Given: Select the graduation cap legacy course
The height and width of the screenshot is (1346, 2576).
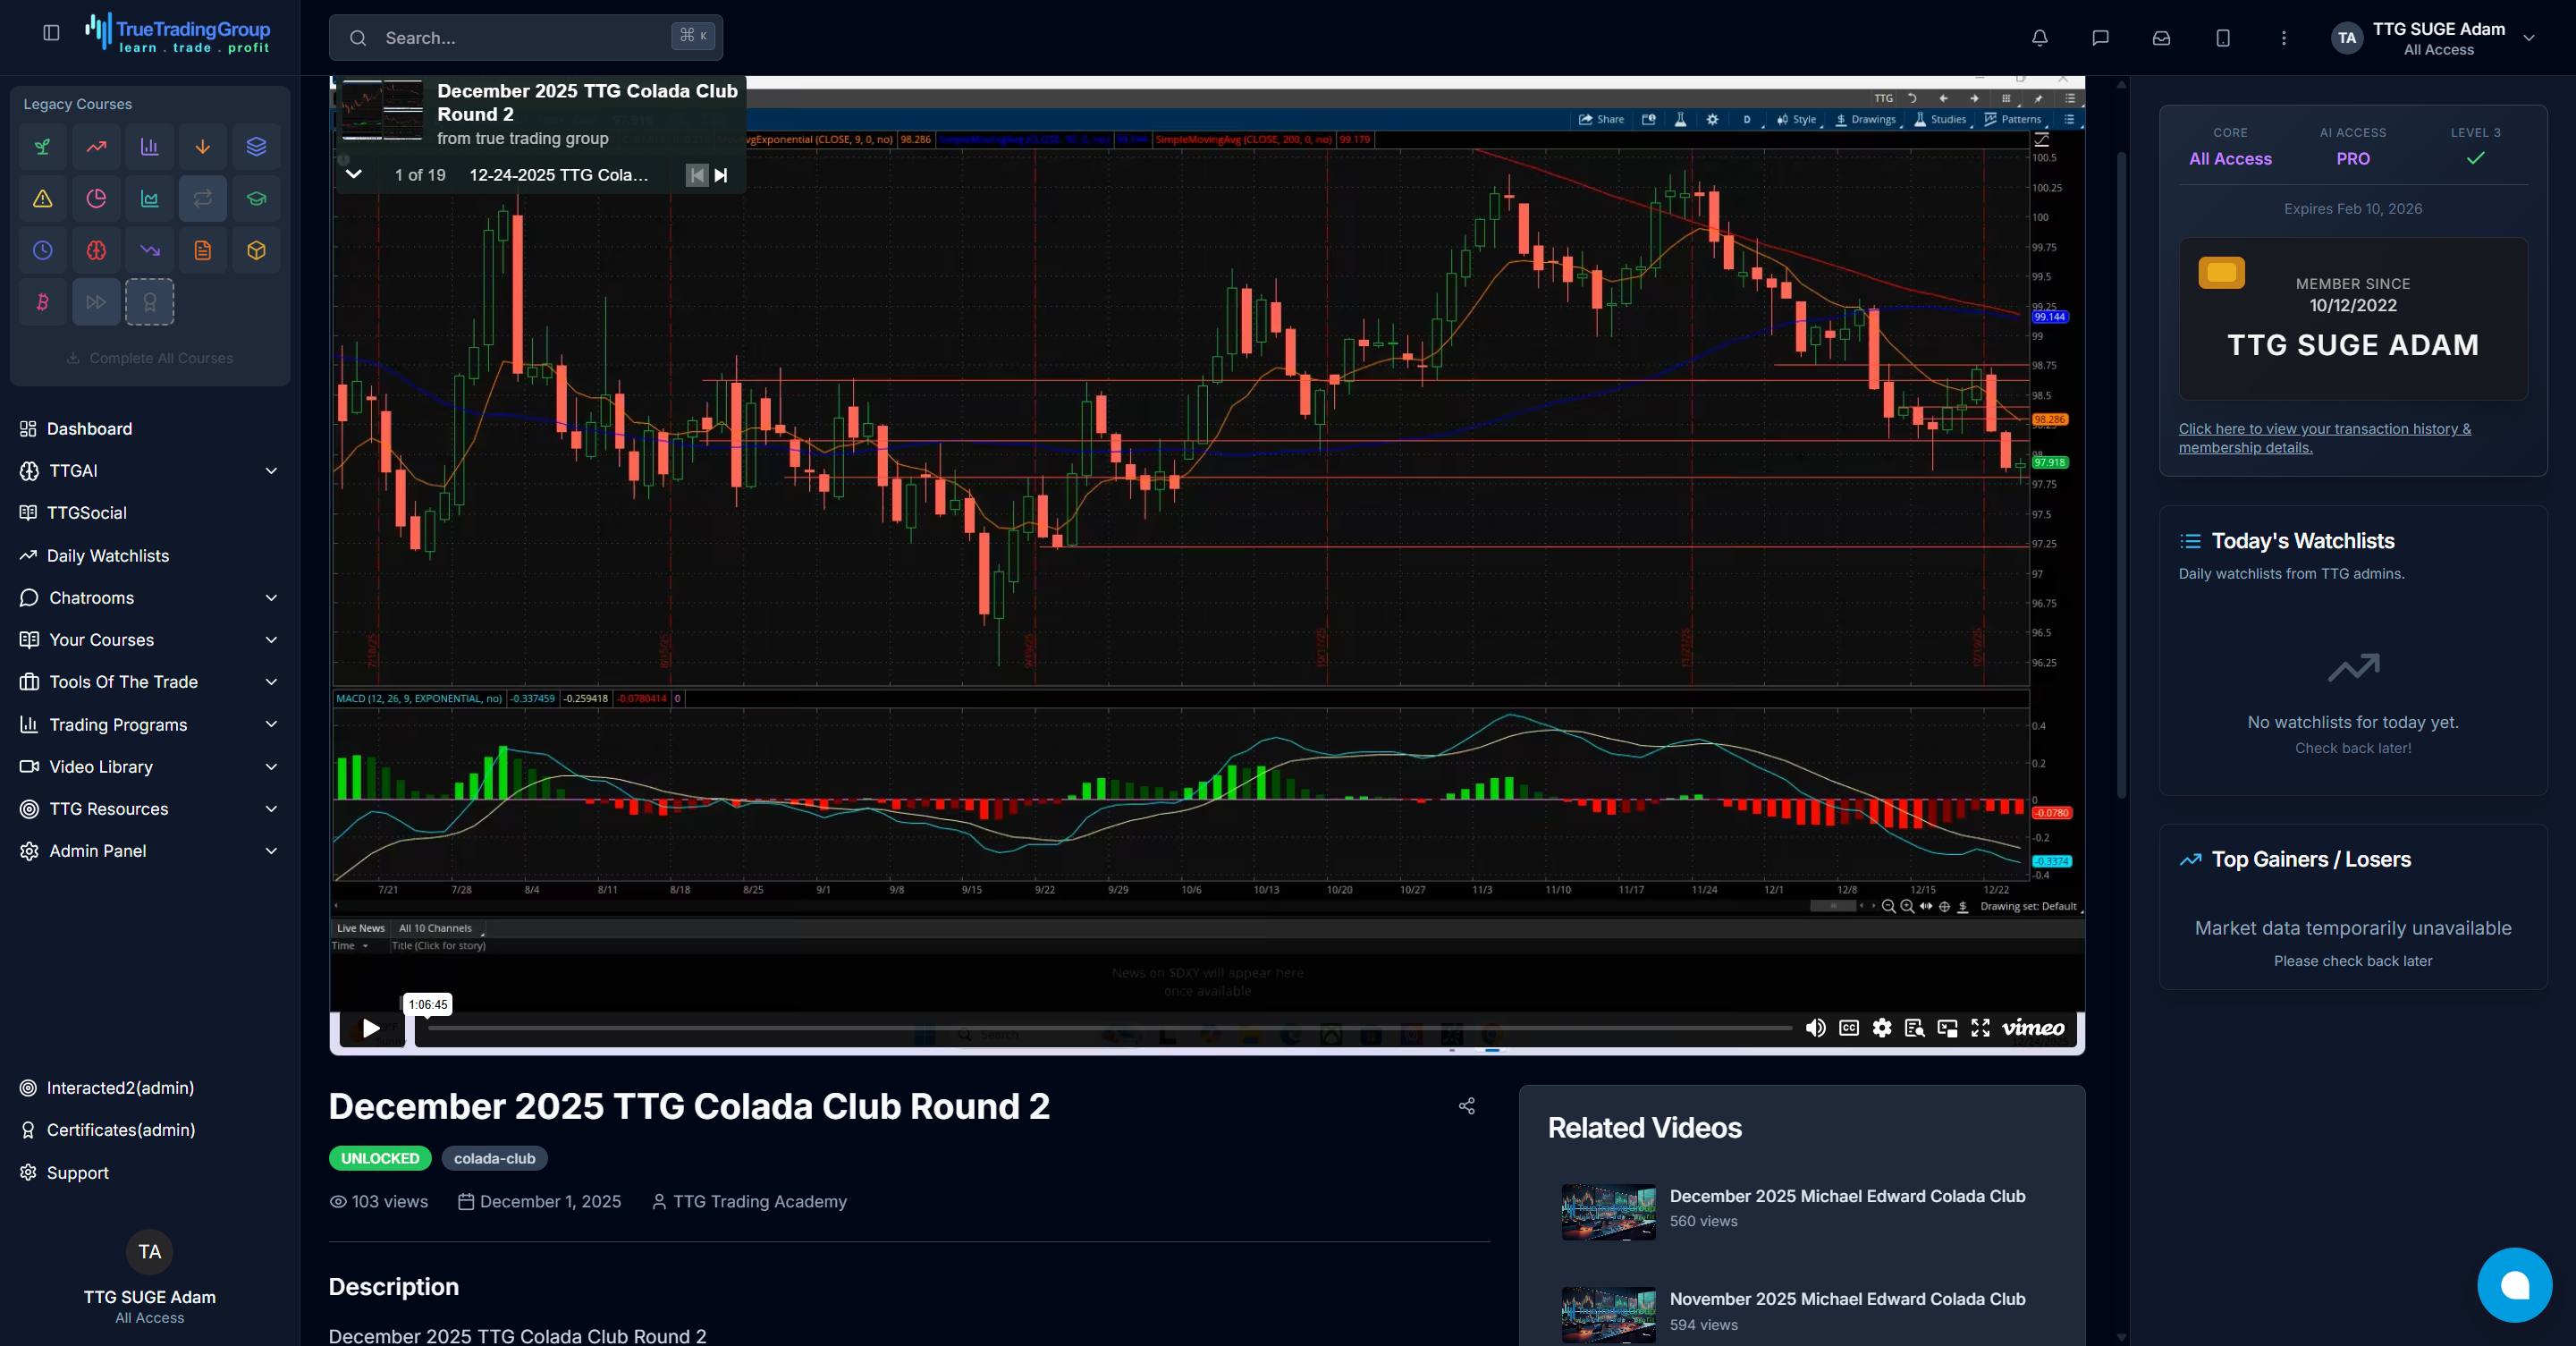Looking at the screenshot, I should point(256,198).
